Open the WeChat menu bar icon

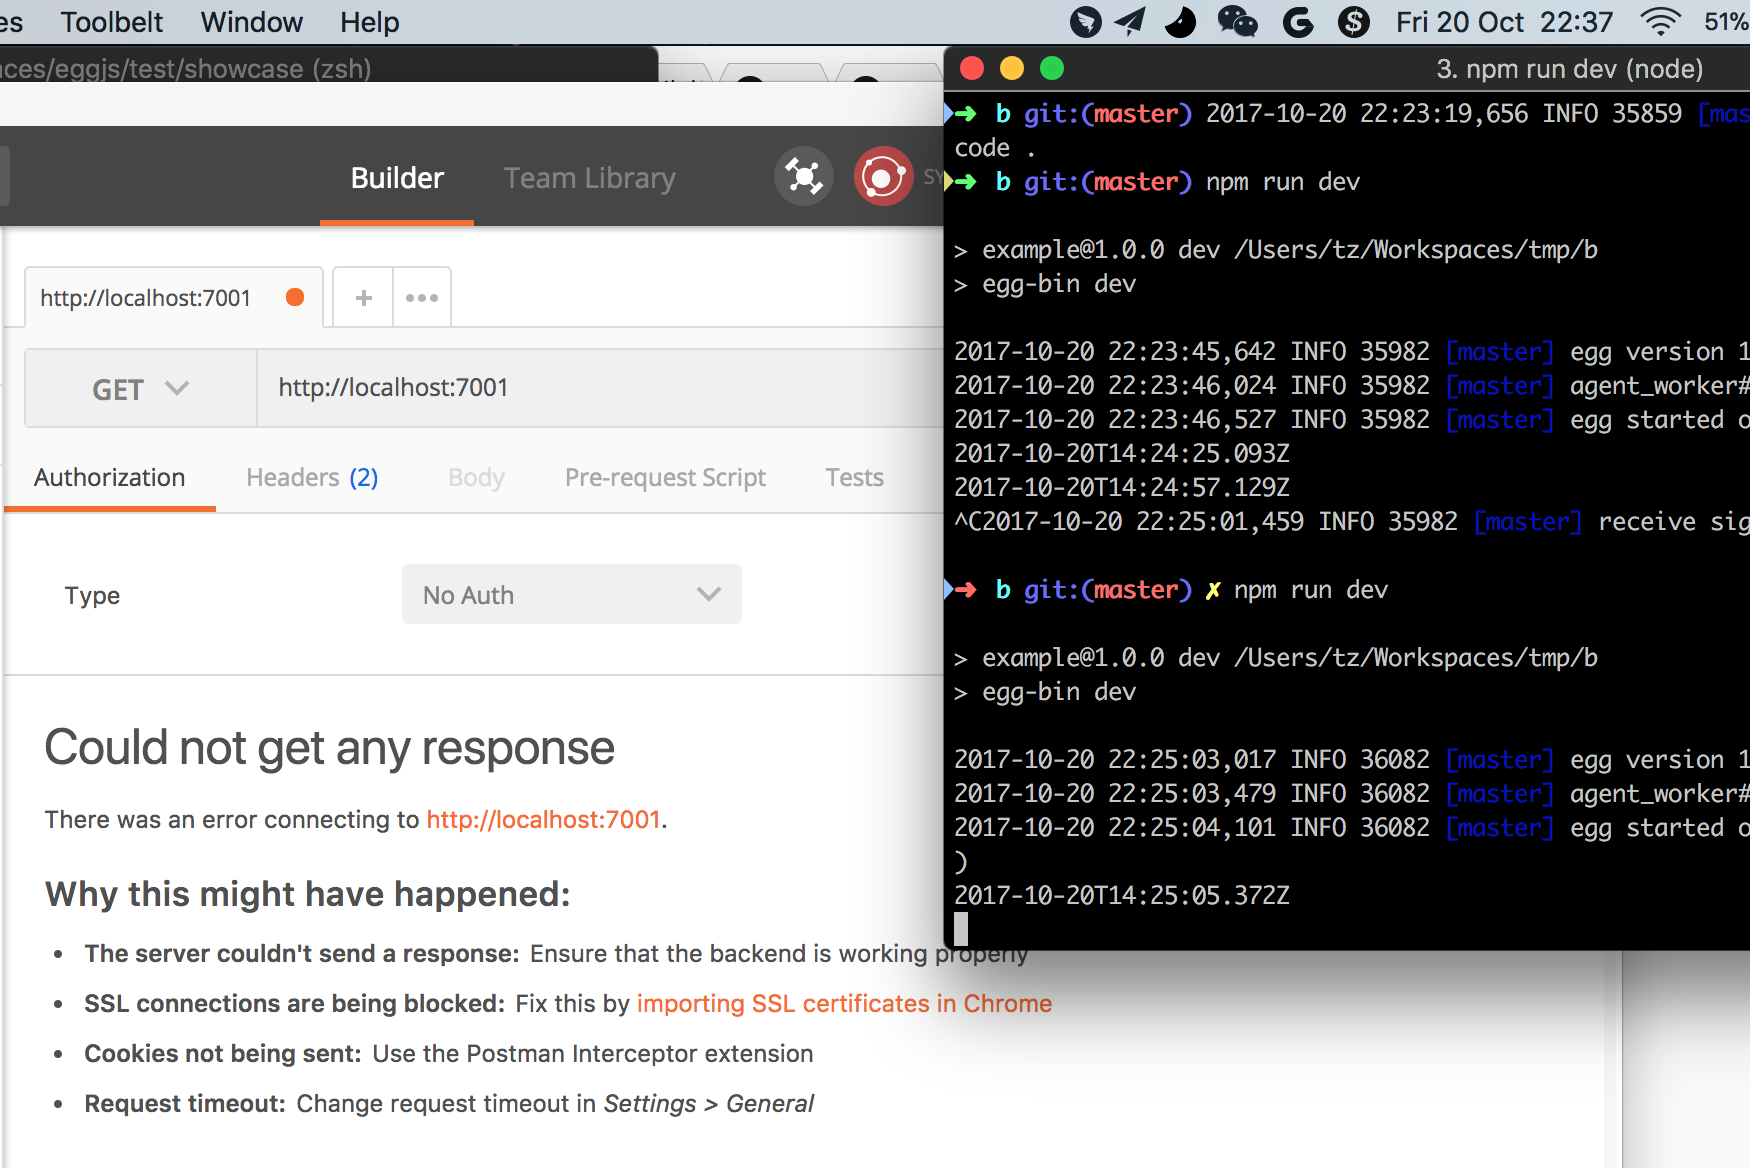point(1238,21)
